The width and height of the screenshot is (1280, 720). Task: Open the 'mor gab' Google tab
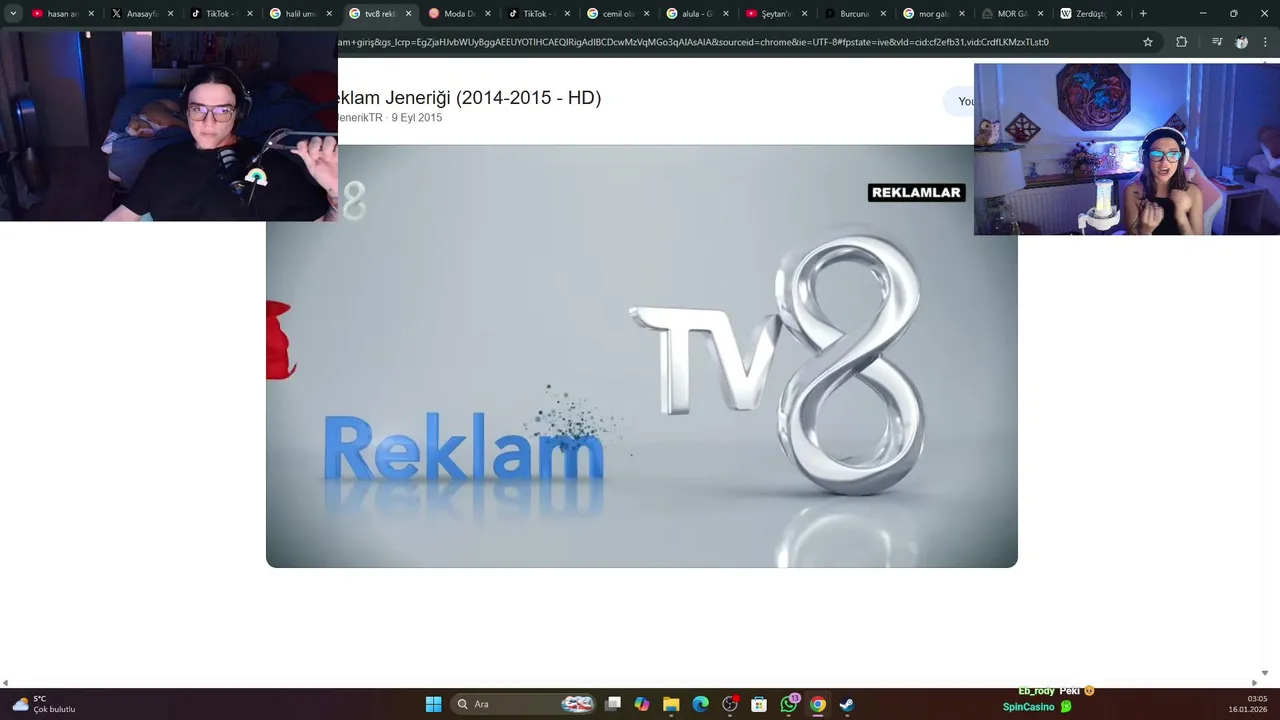pyautogui.click(x=933, y=14)
